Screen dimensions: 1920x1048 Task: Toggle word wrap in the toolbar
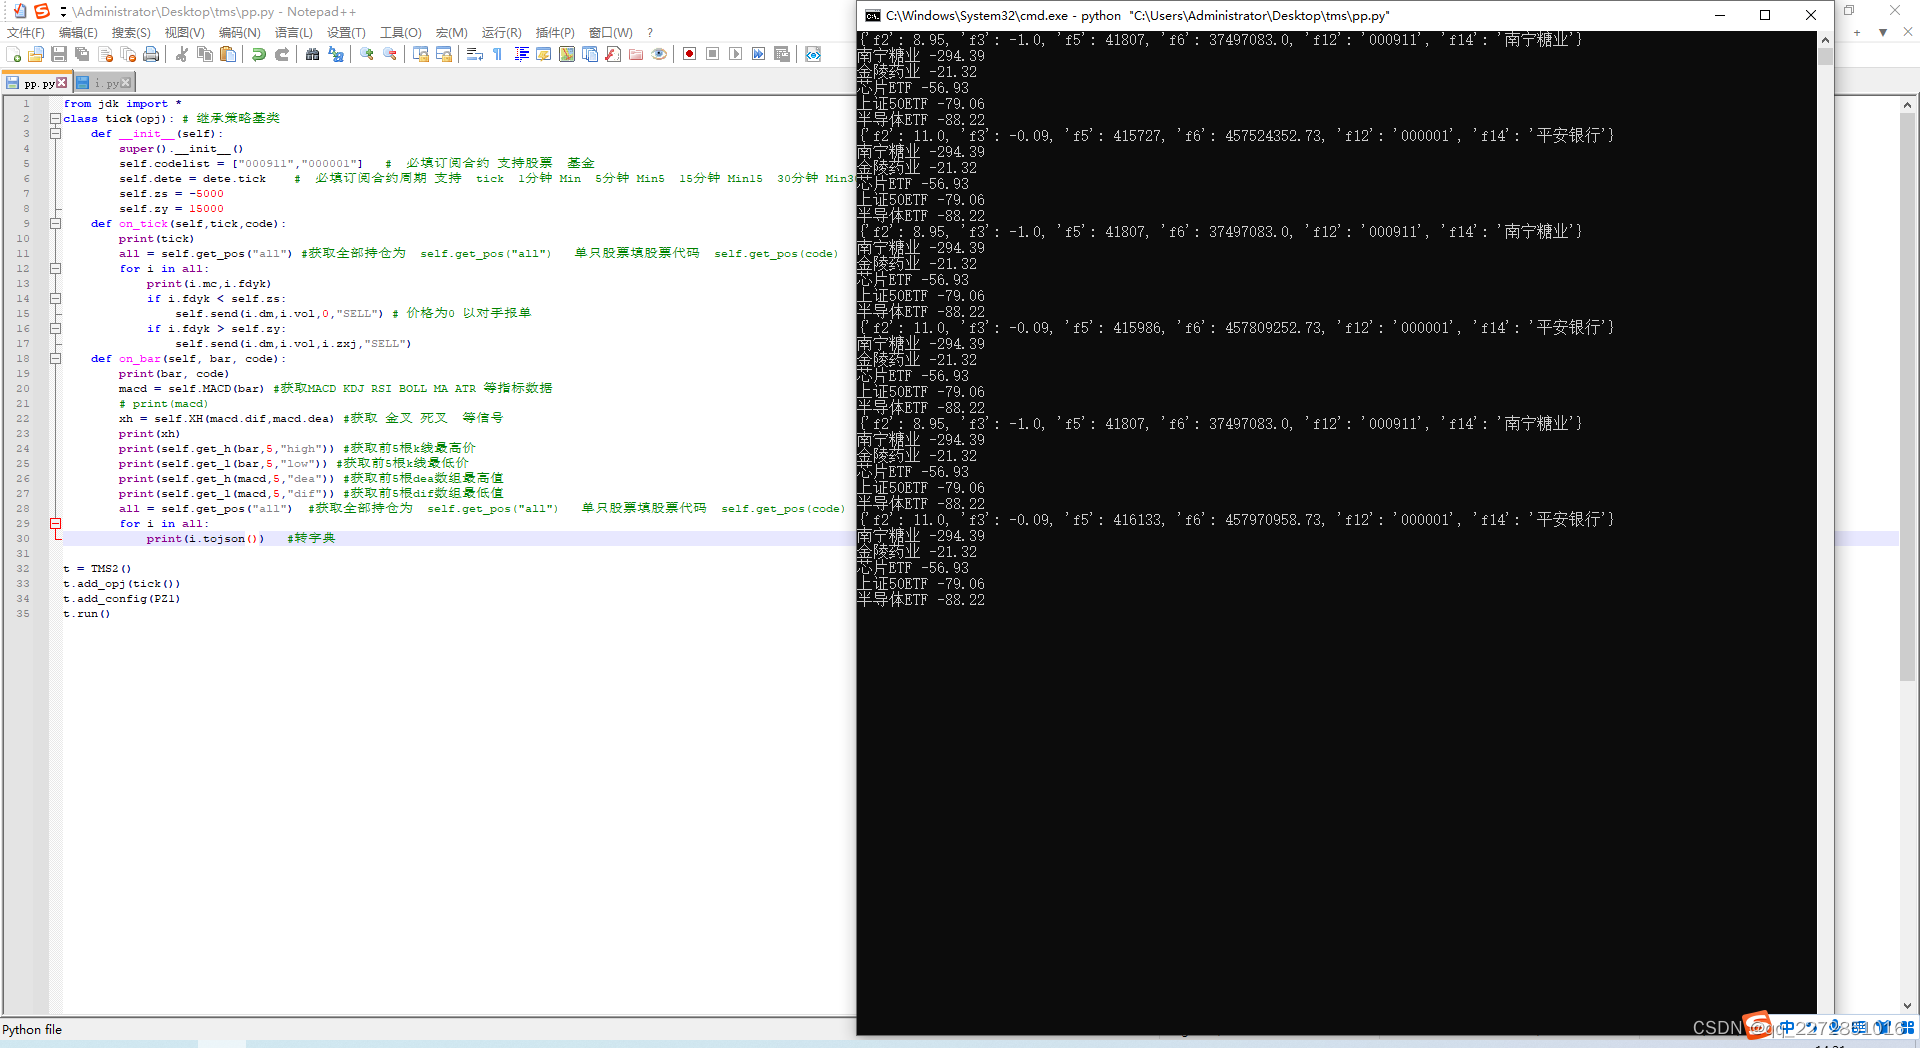(x=475, y=54)
